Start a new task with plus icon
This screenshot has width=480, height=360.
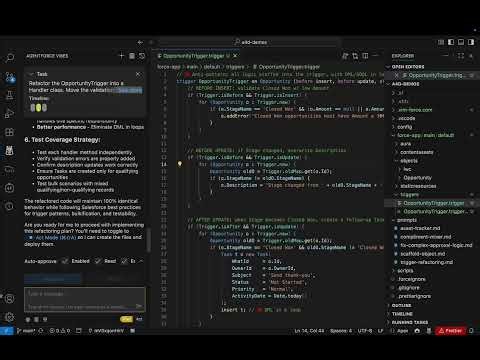tap(122, 56)
